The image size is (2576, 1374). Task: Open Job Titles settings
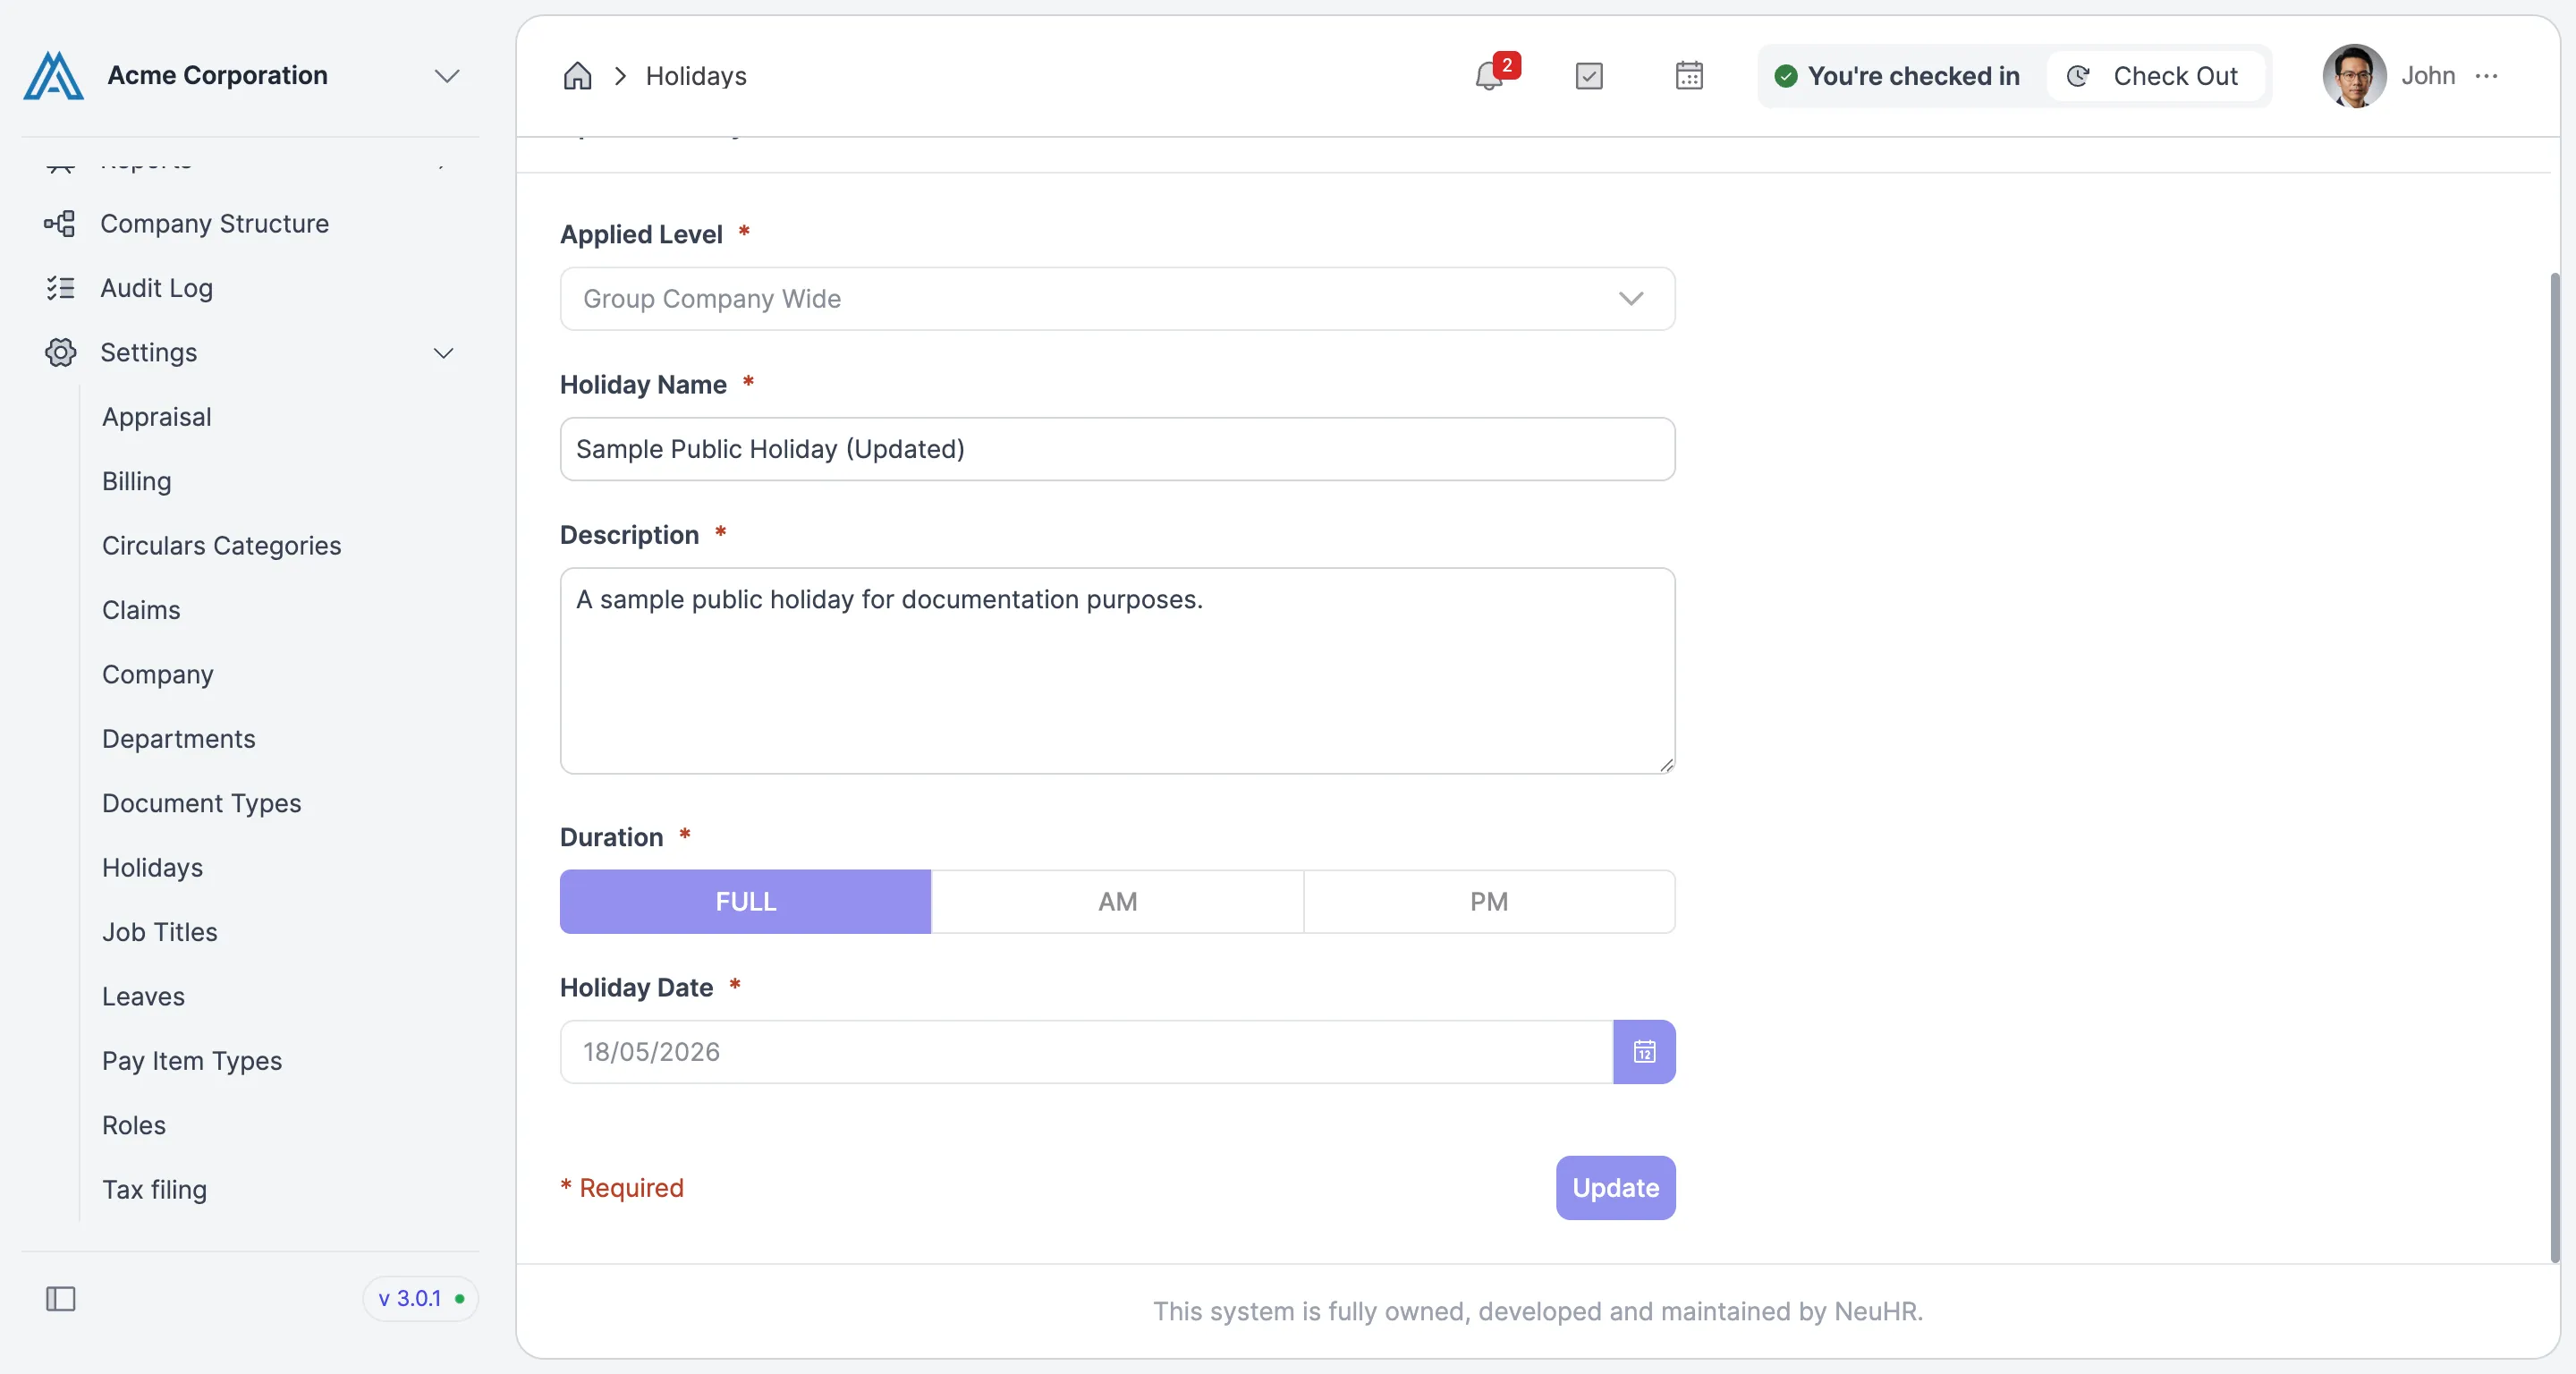coord(160,932)
